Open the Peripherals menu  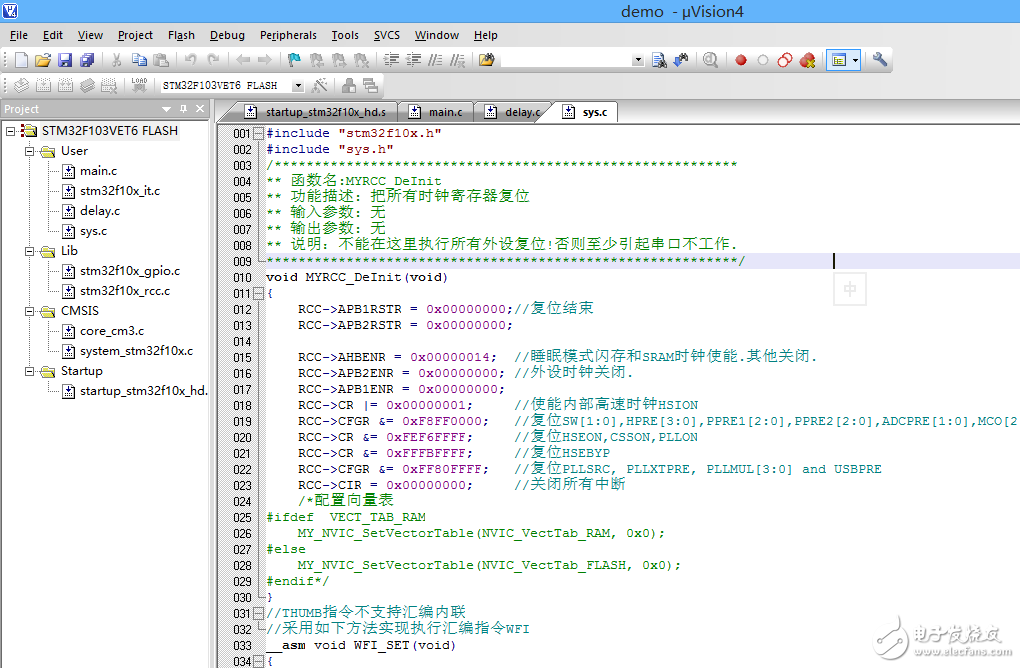click(288, 35)
